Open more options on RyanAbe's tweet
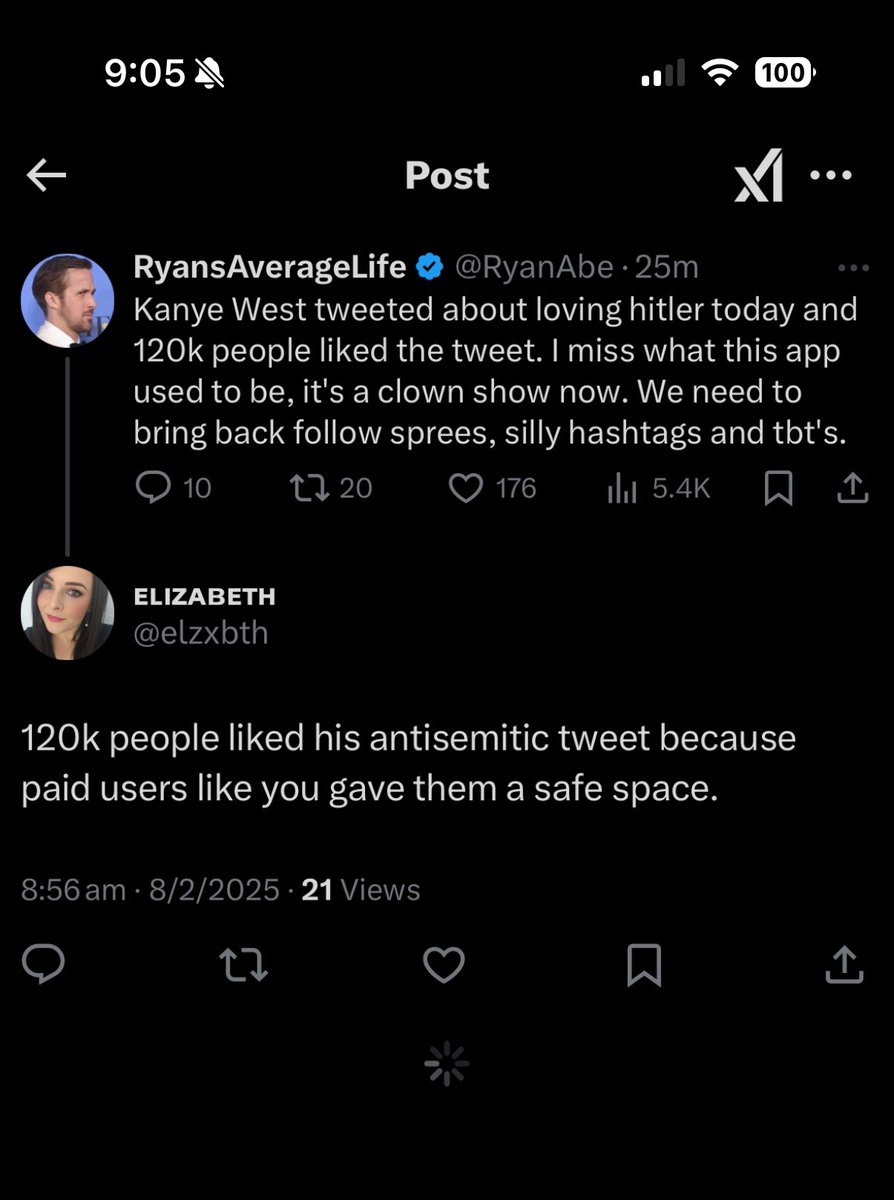 [853, 268]
